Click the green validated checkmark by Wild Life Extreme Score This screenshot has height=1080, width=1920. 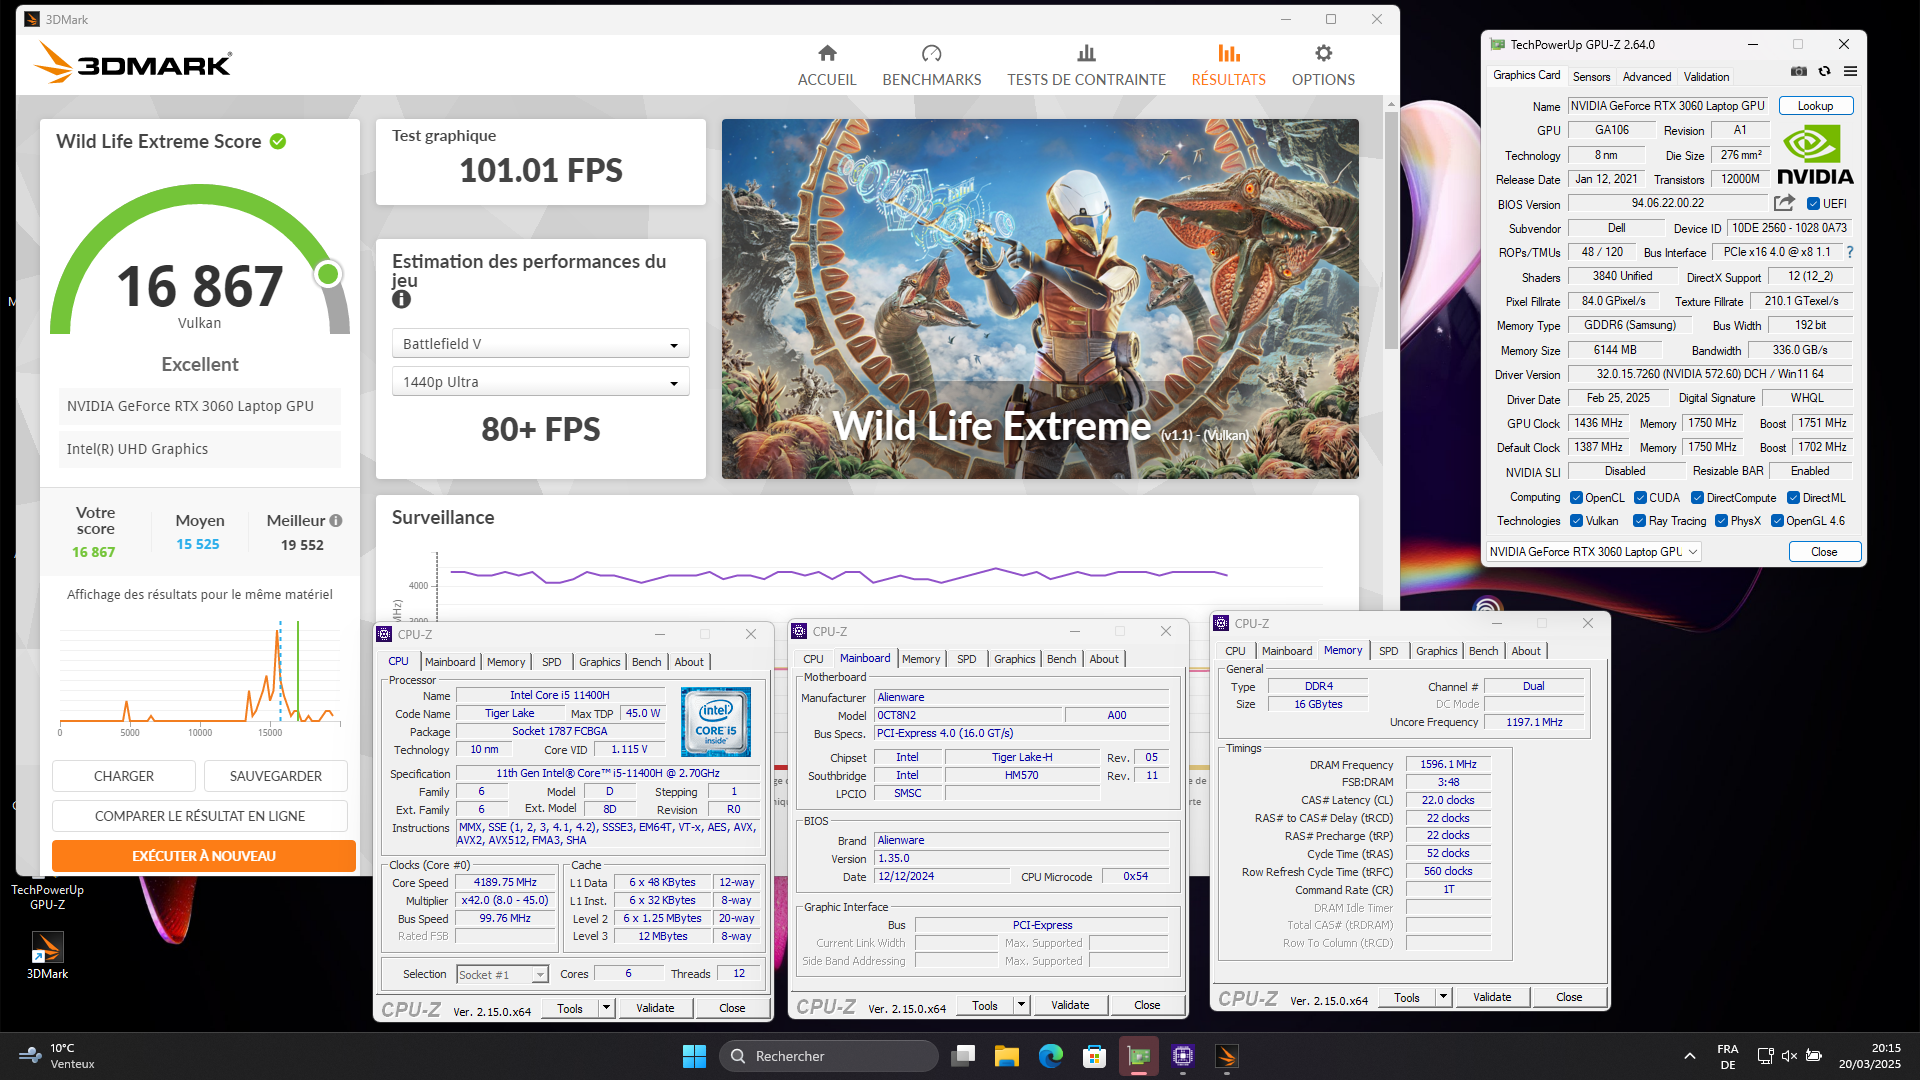278,142
